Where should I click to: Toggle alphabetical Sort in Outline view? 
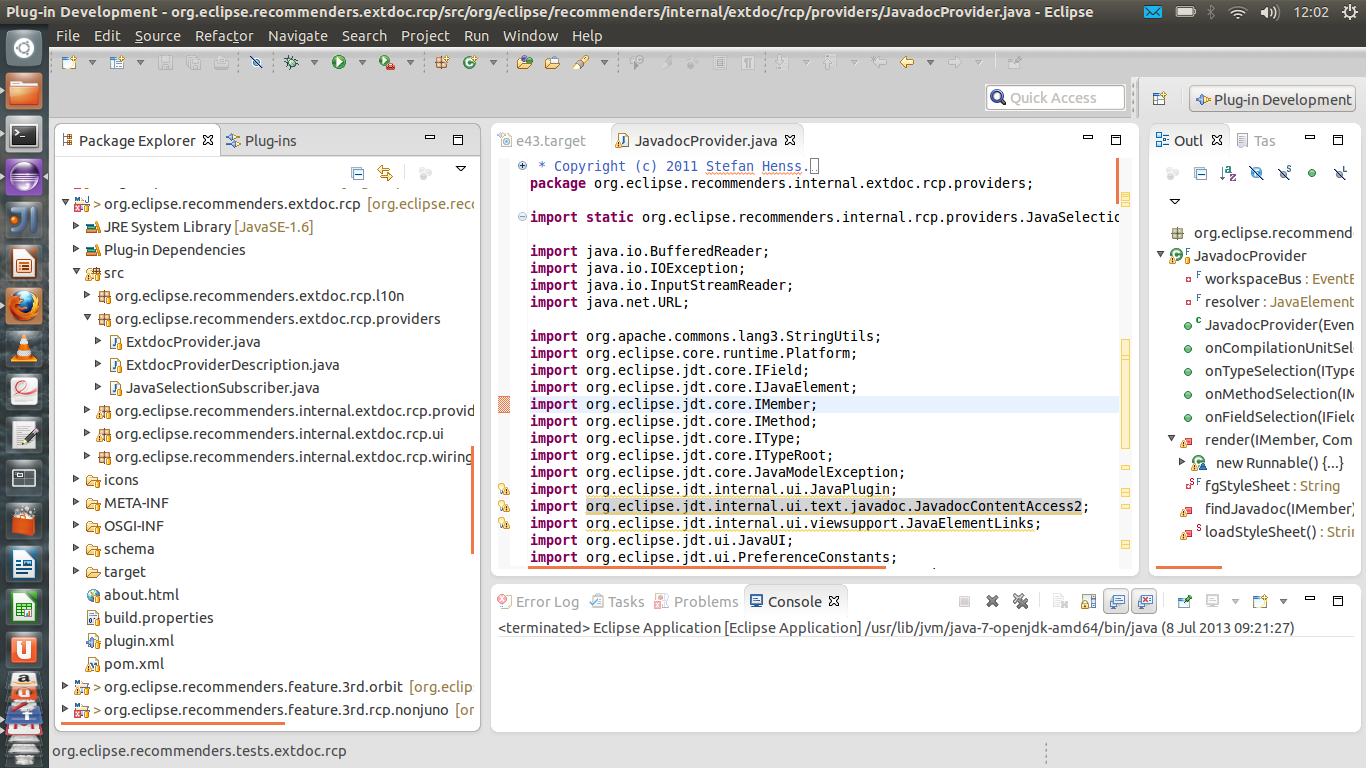[x=1229, y=173]
